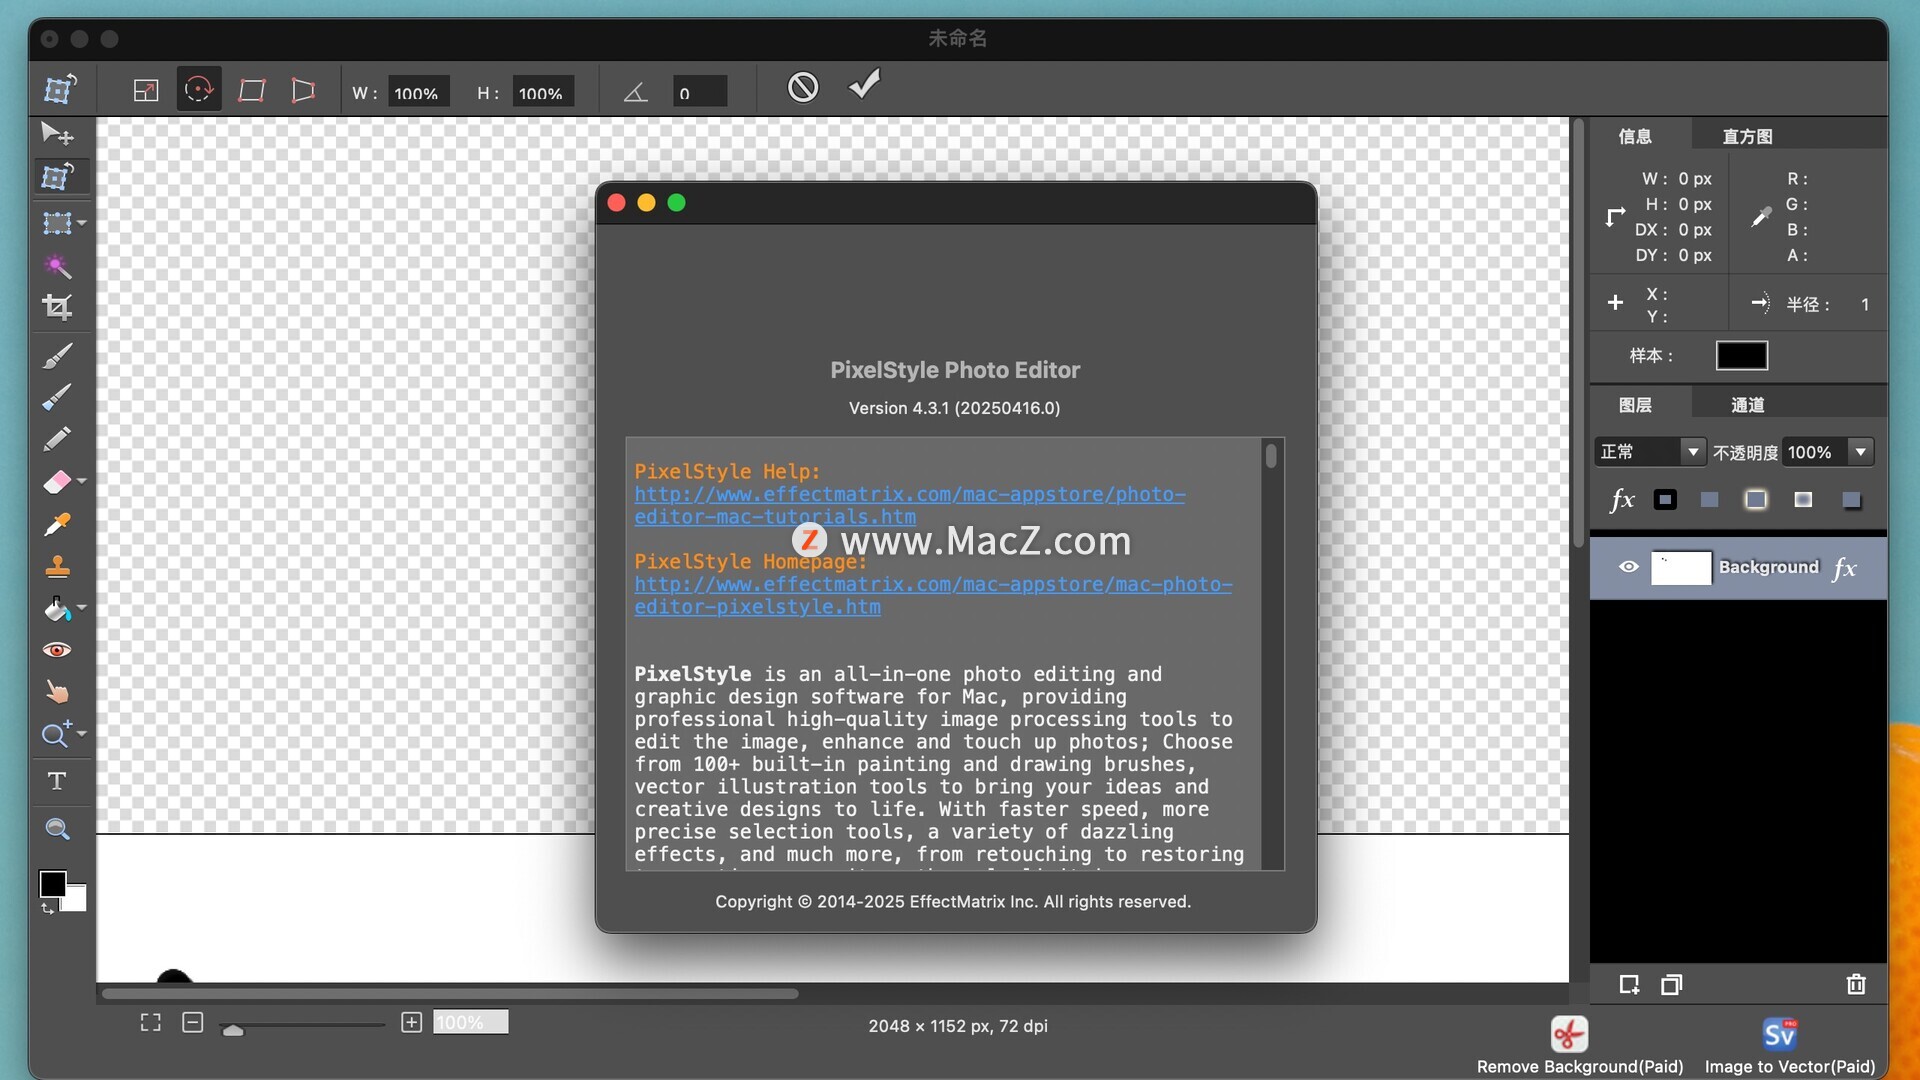This screenshot has height=1080, width=1920.
Task: Open the PixelStyle Homepage link
Action: click(933, 595)
